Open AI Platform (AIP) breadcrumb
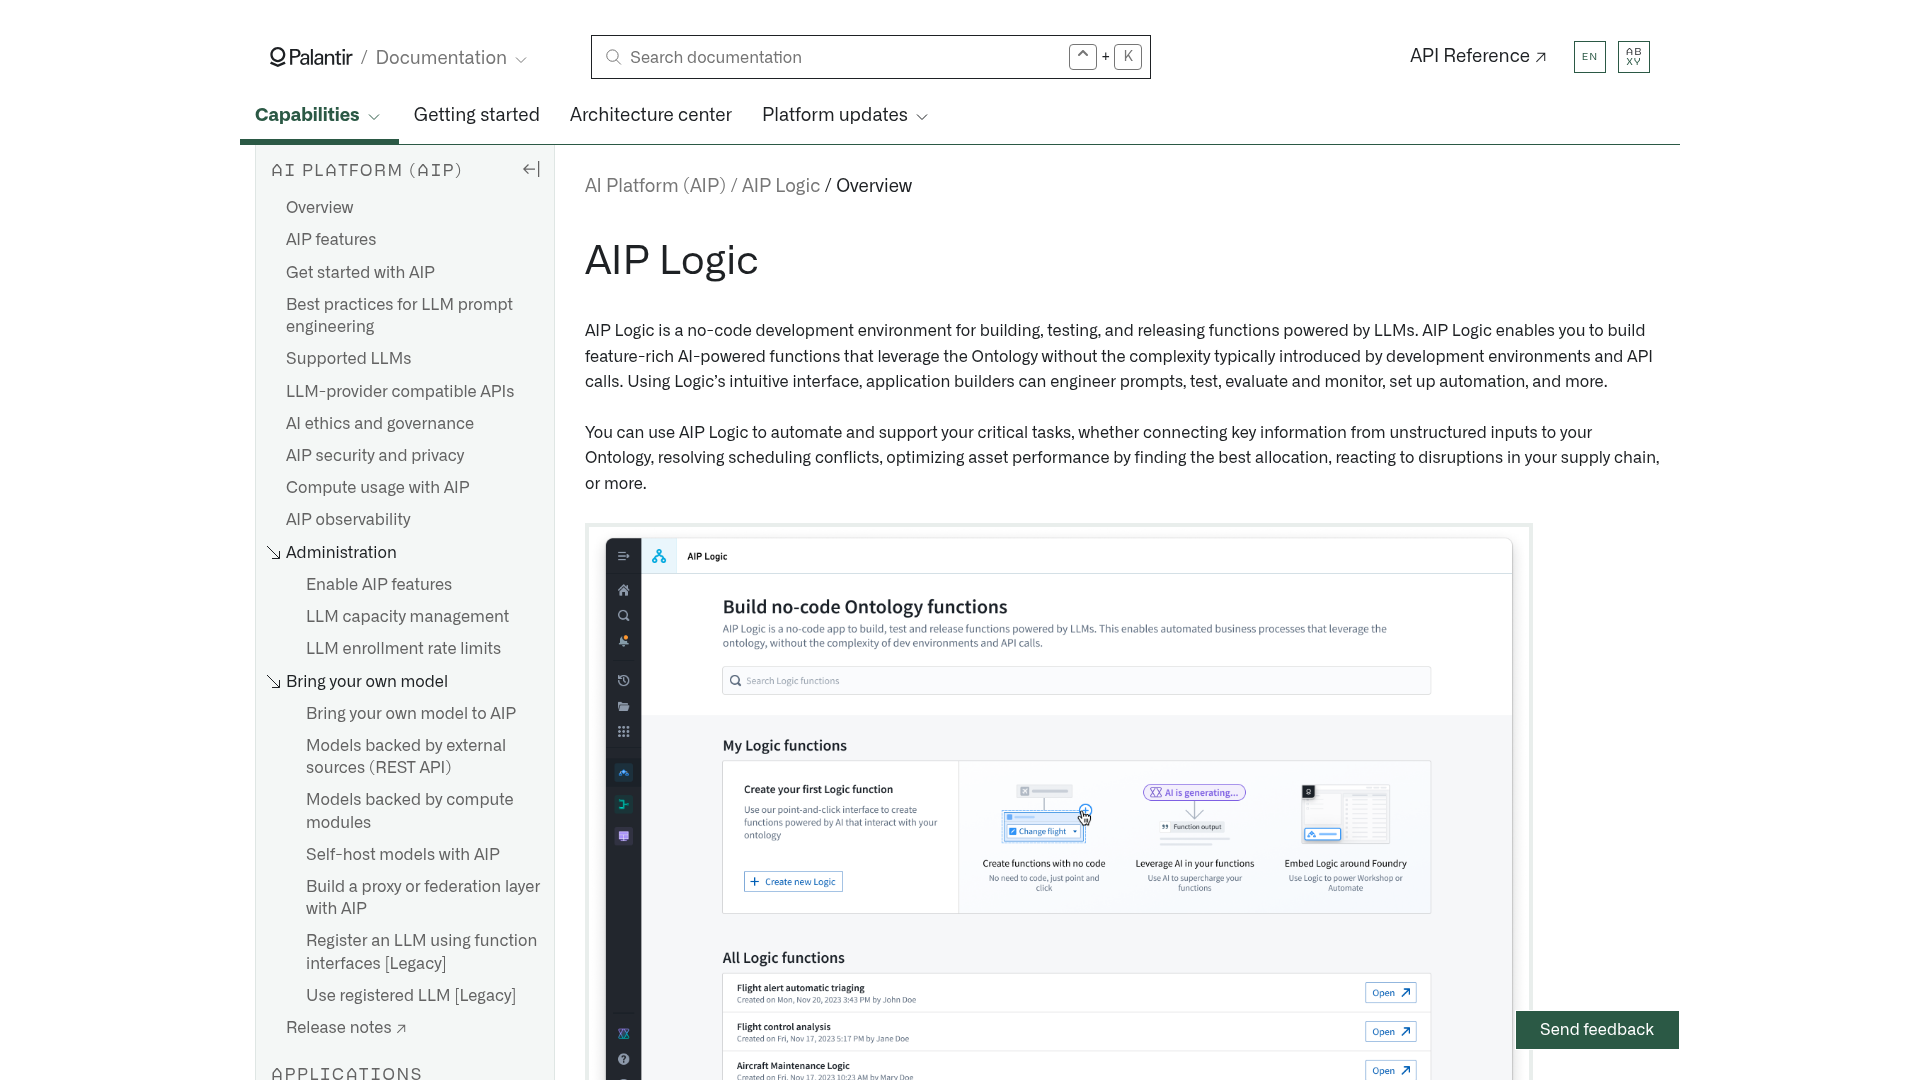This screenshot has height=1080, width=1920. coord(654,186)
